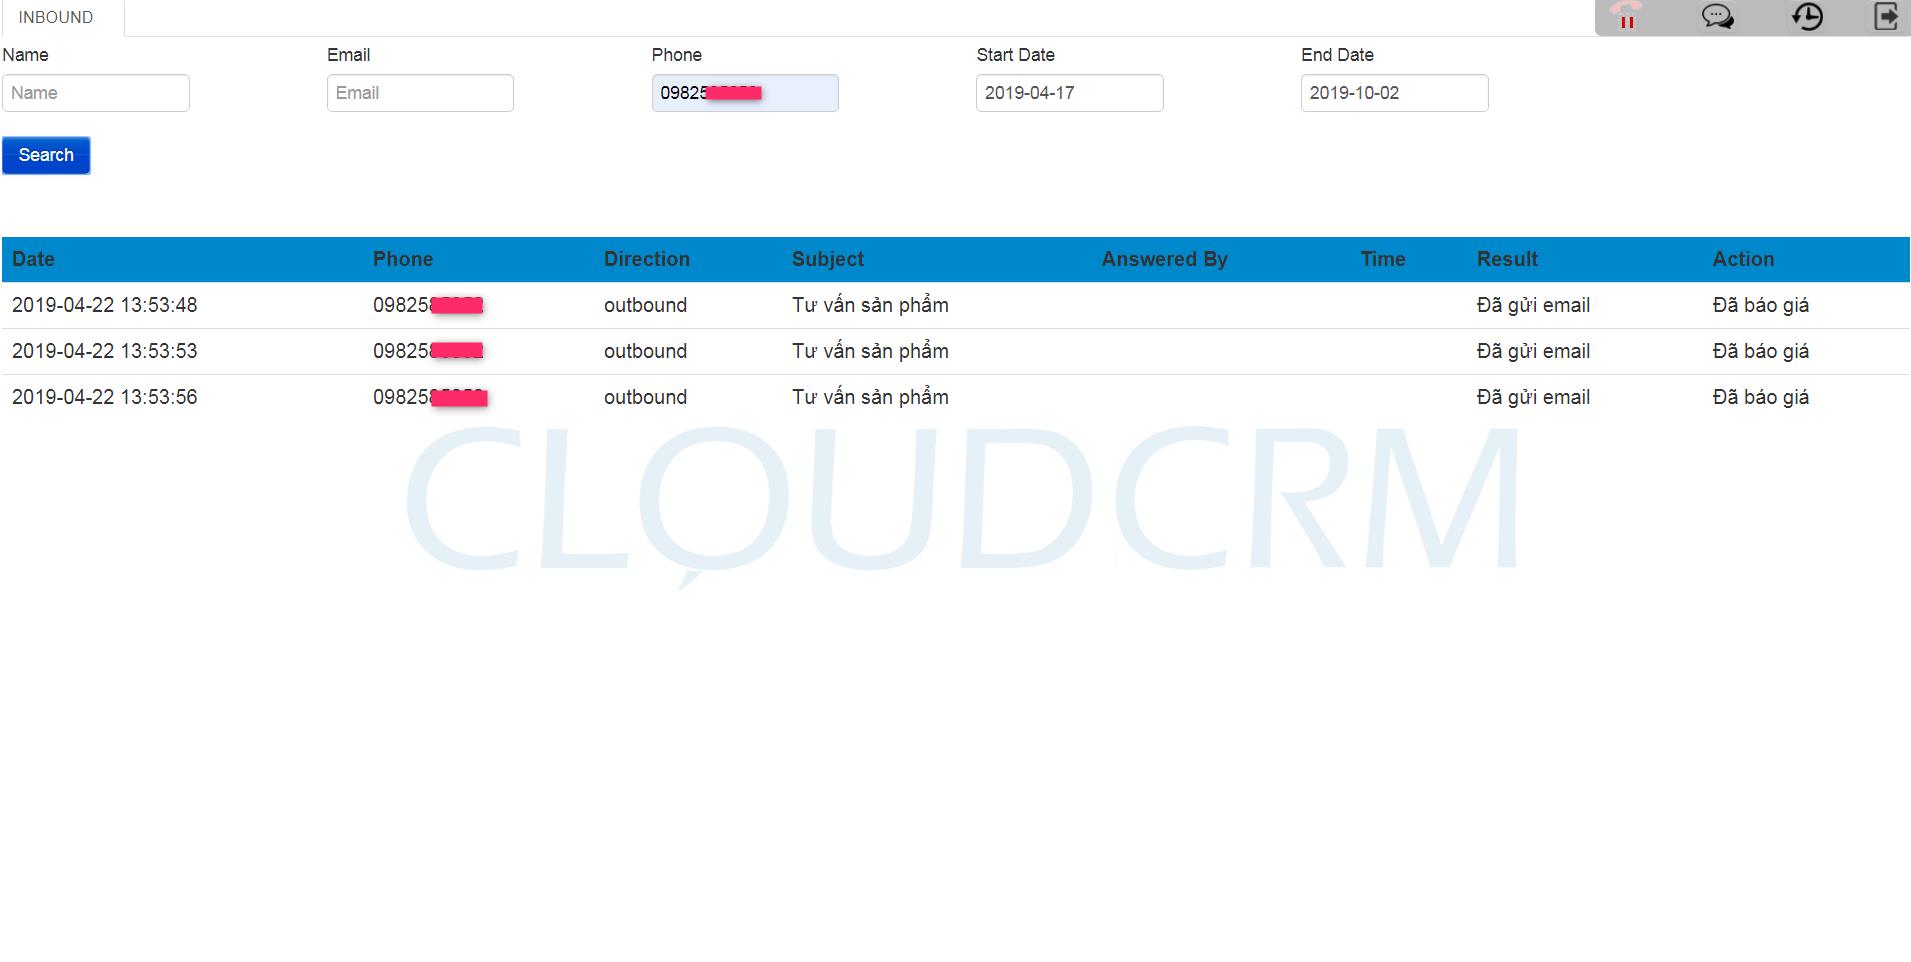Open the chat messages icon
This screenshot has width=1911, height=962.
[x=1718, y=17]
